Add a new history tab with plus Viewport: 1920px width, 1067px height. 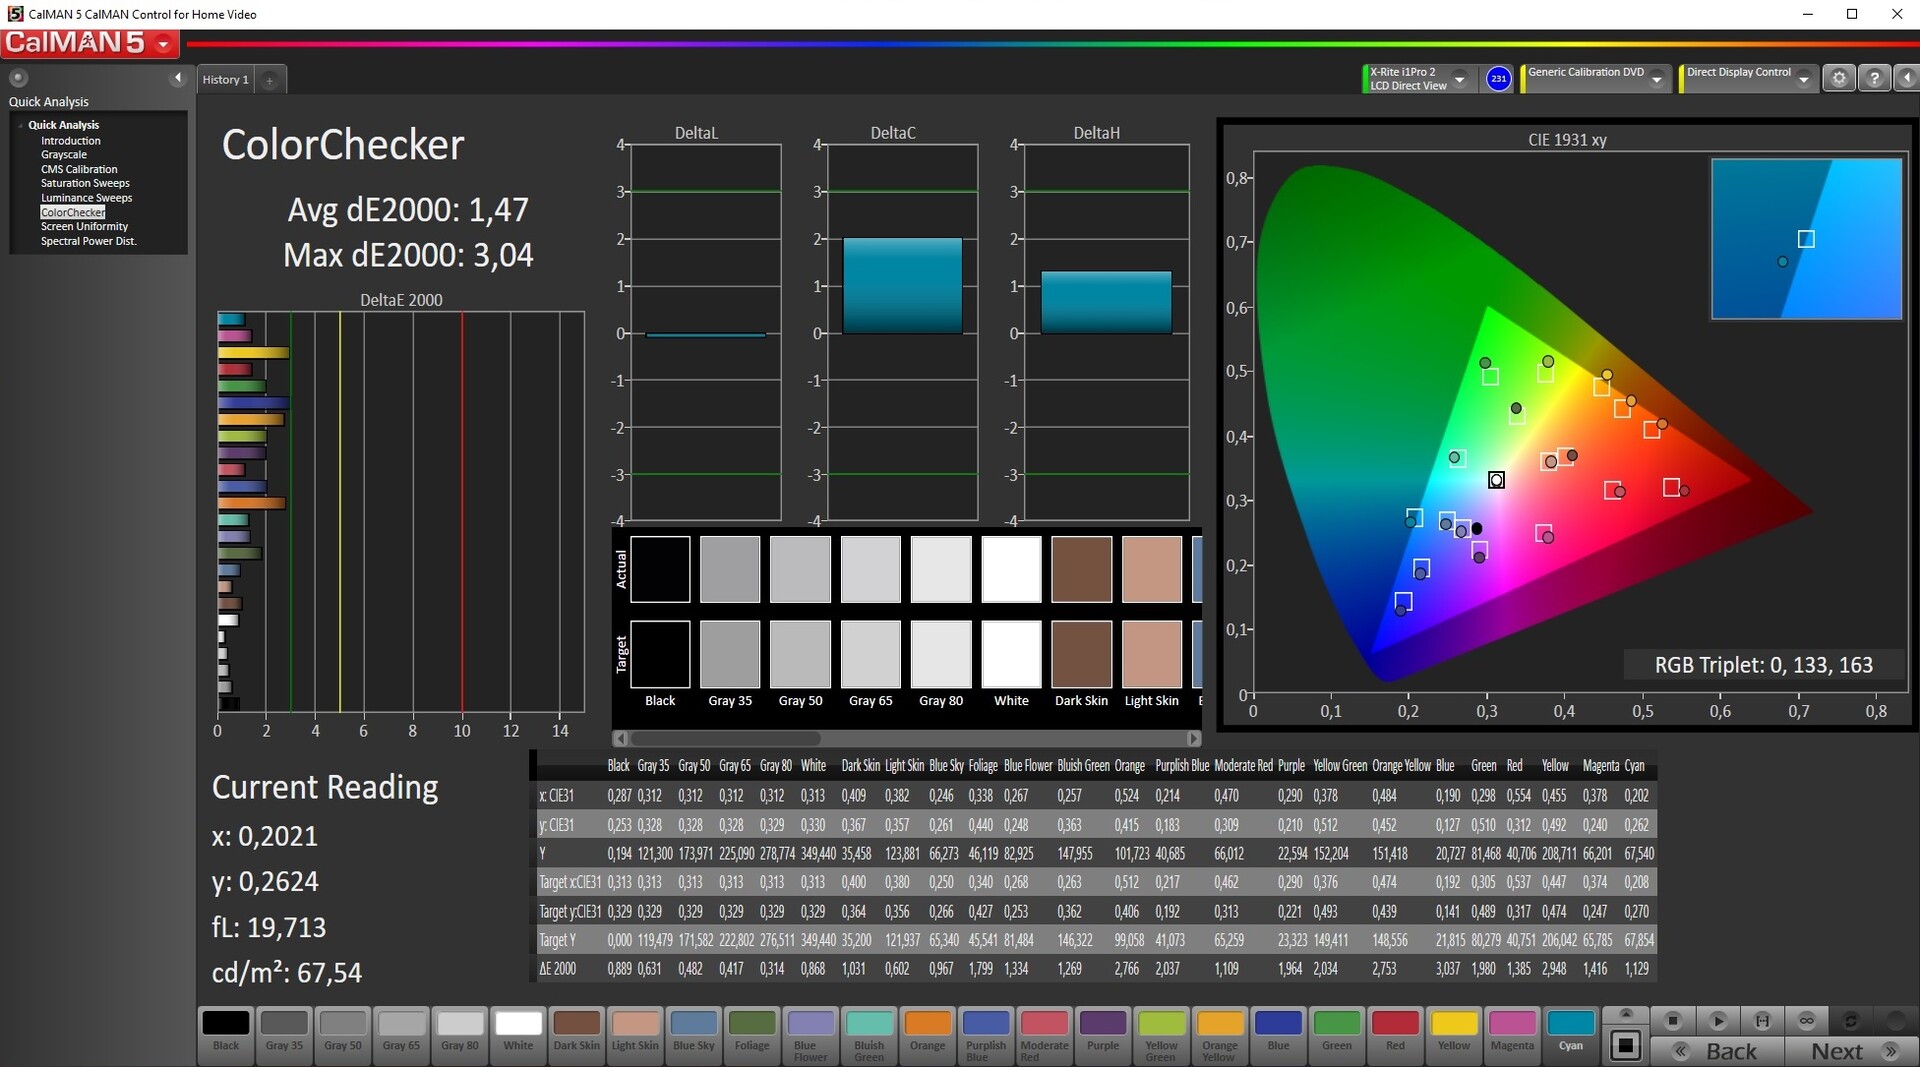tap(269, 80)
